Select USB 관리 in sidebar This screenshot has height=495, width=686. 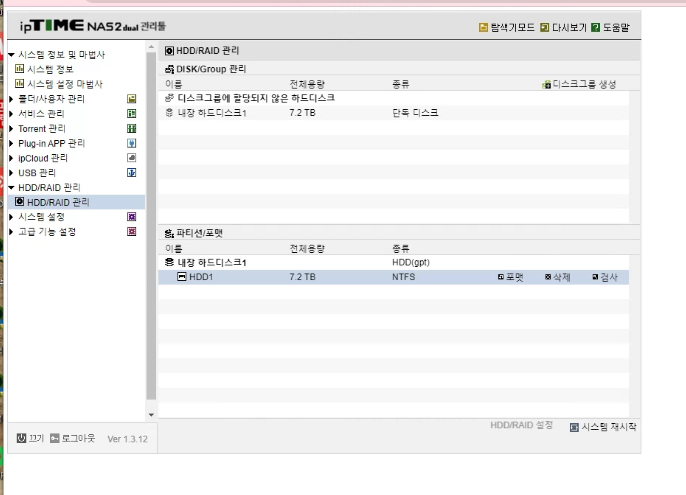tap(37, 173)
